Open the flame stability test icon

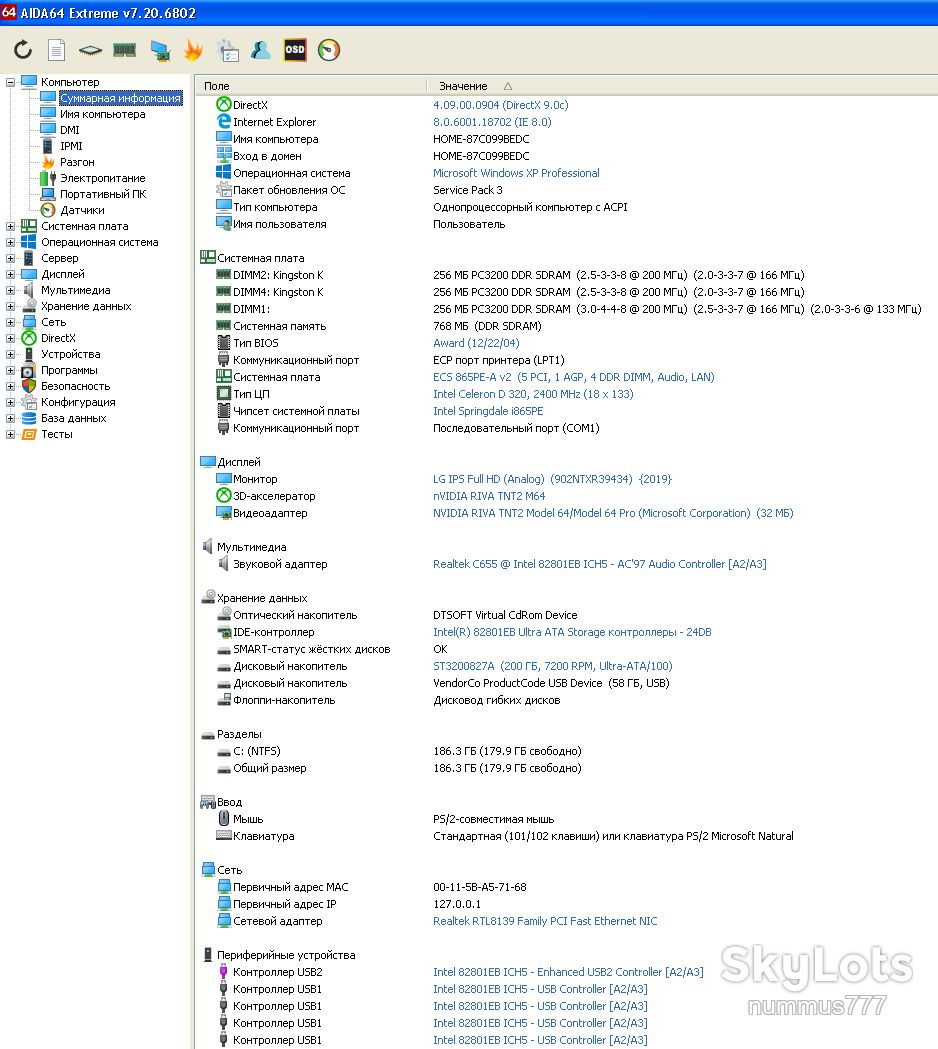coord(193,50)
